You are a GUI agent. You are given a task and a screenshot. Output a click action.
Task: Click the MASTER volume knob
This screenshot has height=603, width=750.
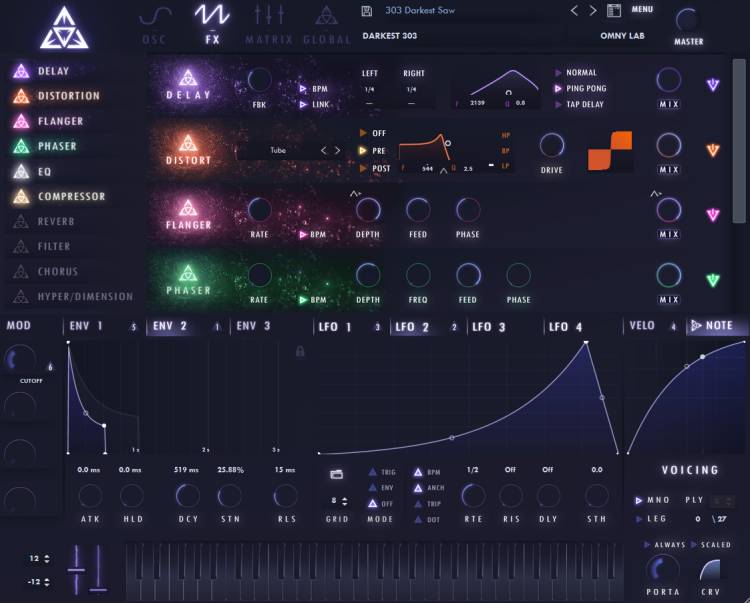click(688, 20)
